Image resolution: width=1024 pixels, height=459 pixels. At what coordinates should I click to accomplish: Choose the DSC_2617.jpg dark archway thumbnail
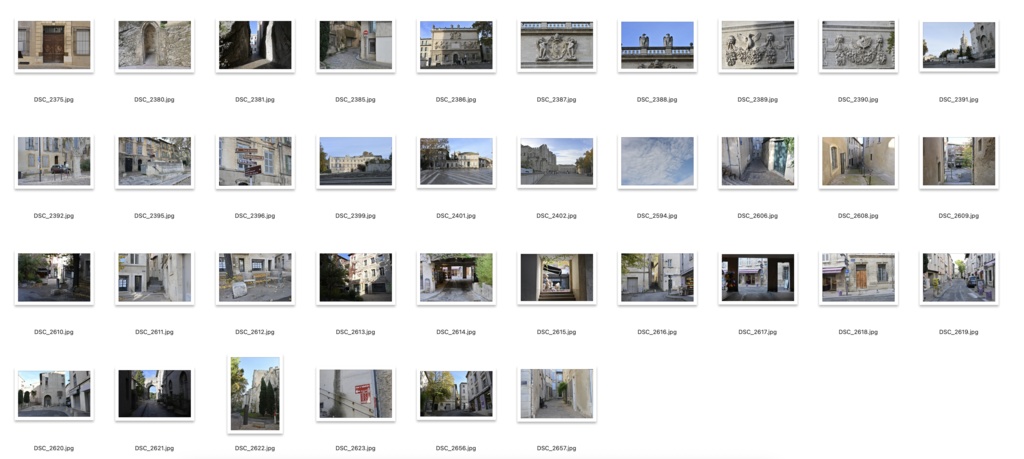pyautogui.click(x=758, y=277)
